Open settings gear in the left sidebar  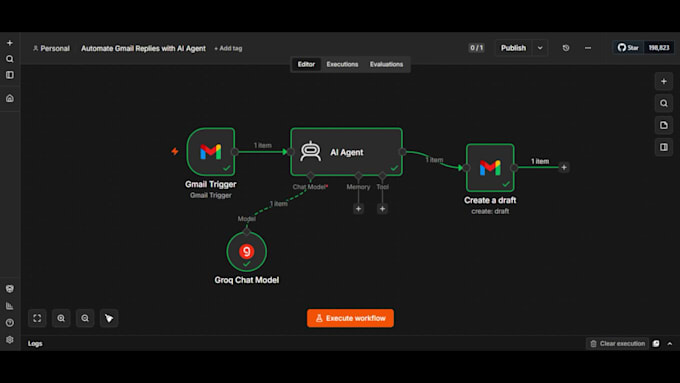coord(10,340)
